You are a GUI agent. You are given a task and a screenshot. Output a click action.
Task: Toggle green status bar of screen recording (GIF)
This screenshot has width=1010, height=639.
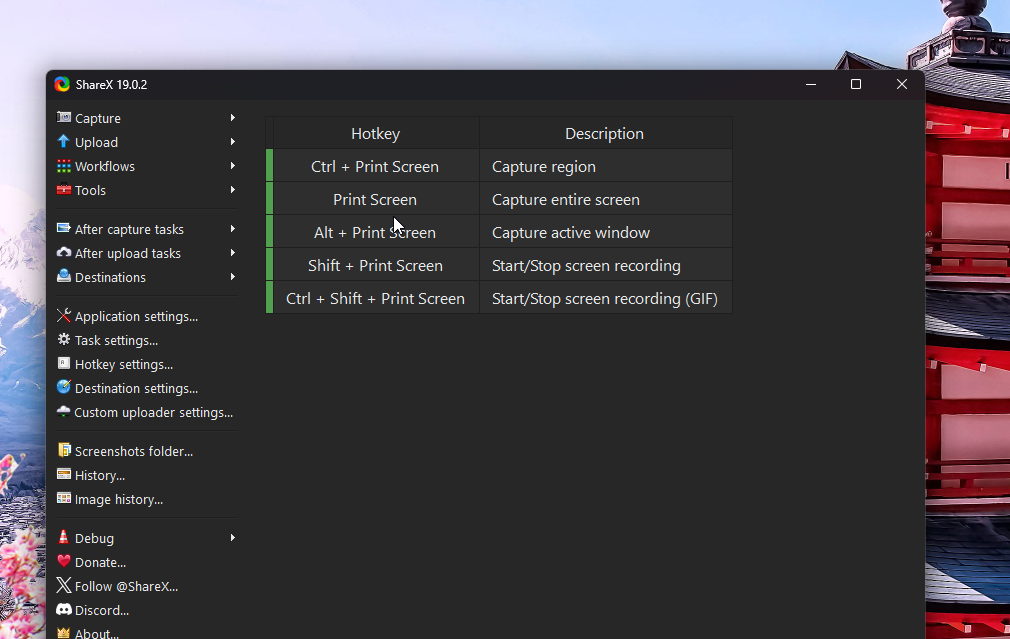(269, 298)
